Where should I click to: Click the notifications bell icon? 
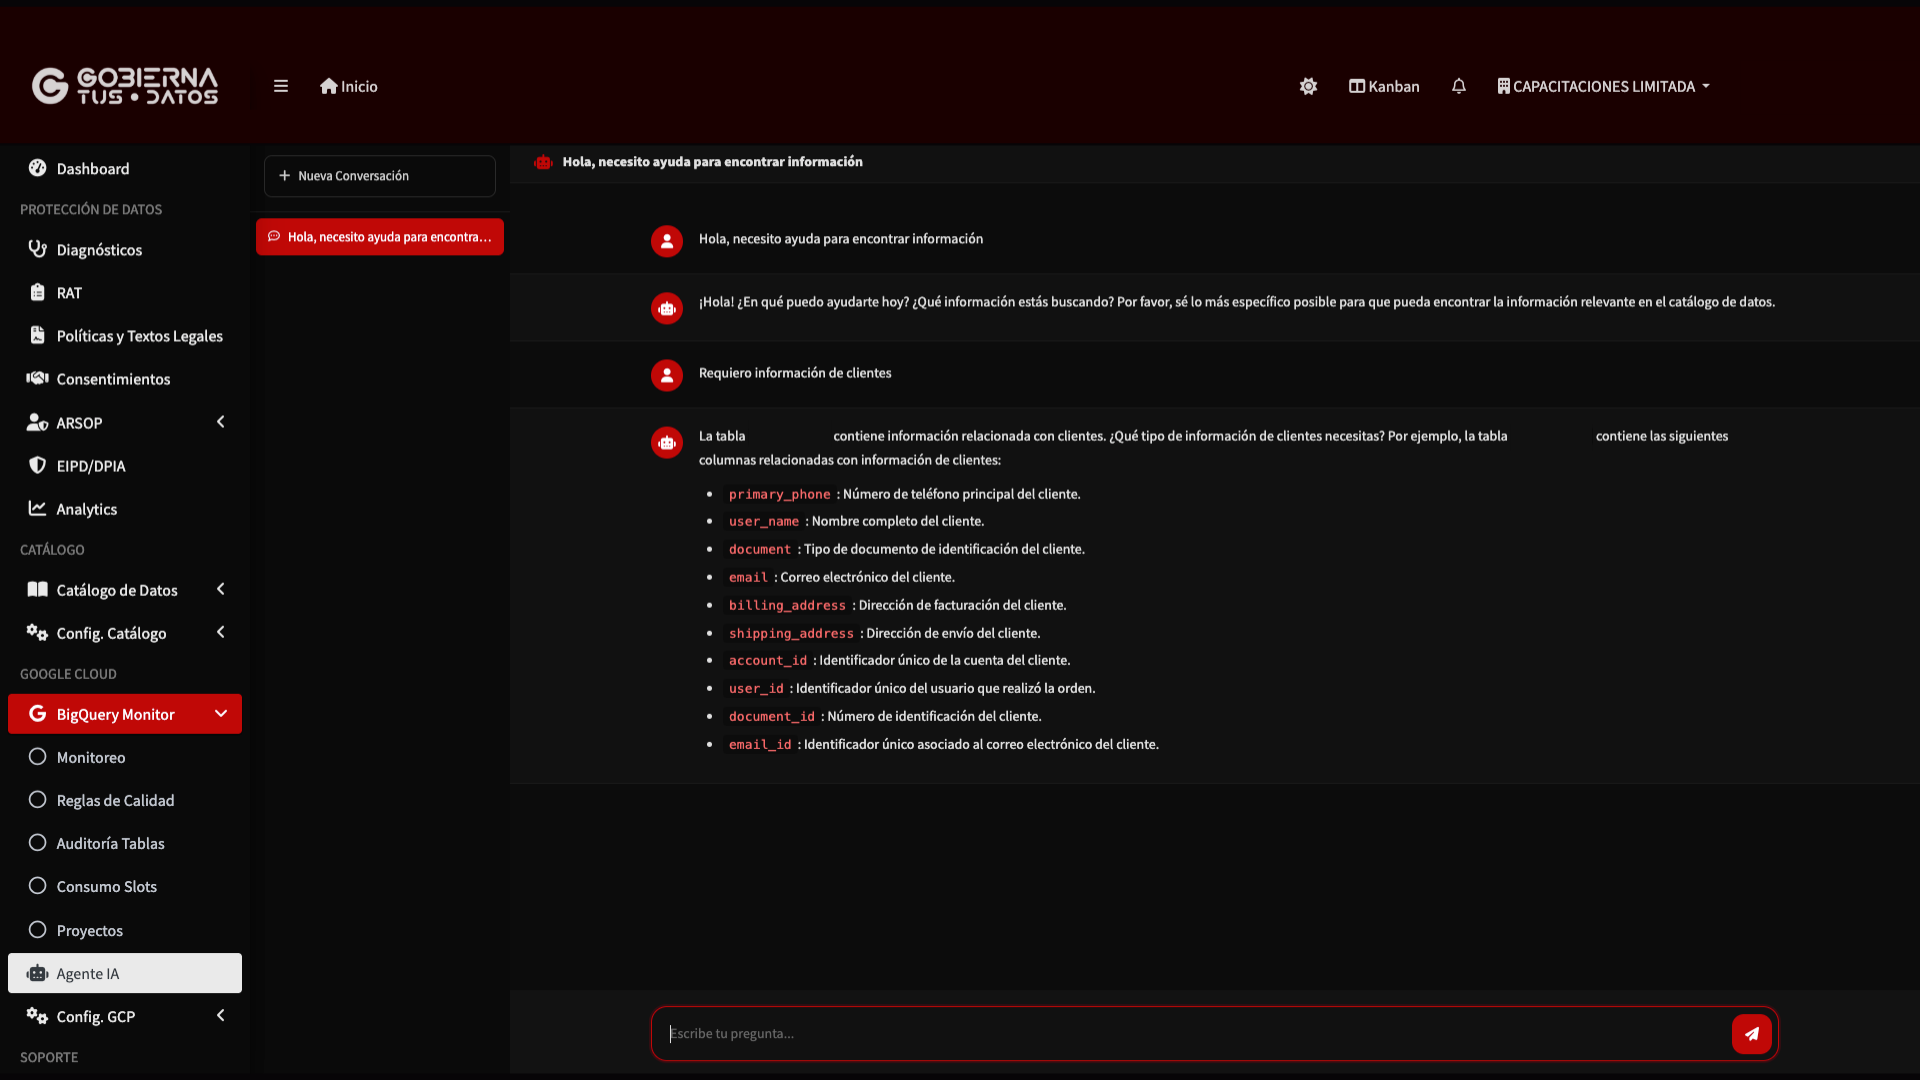[x=1459, y=86]
